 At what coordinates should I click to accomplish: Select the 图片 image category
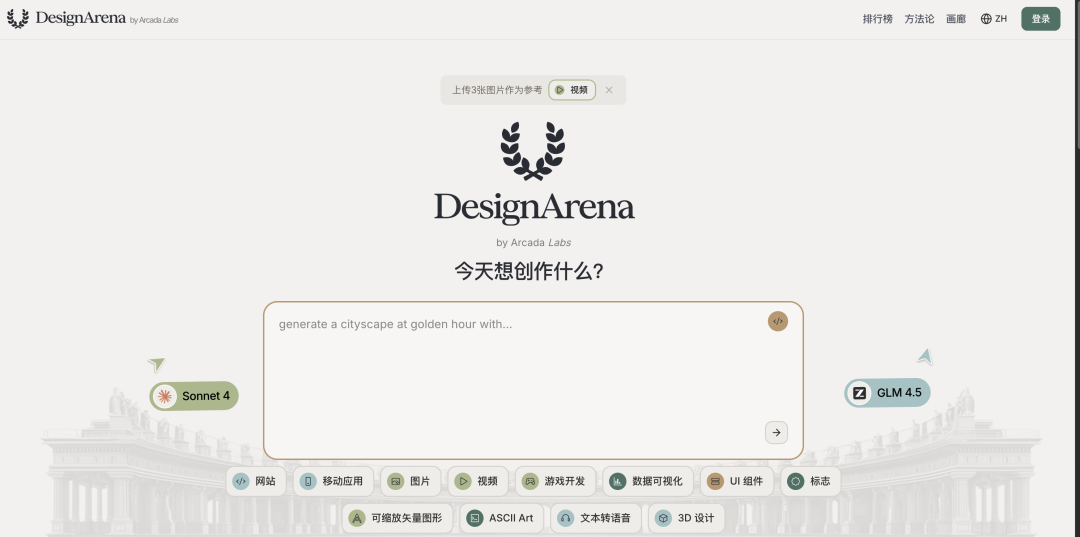[411, 481]
